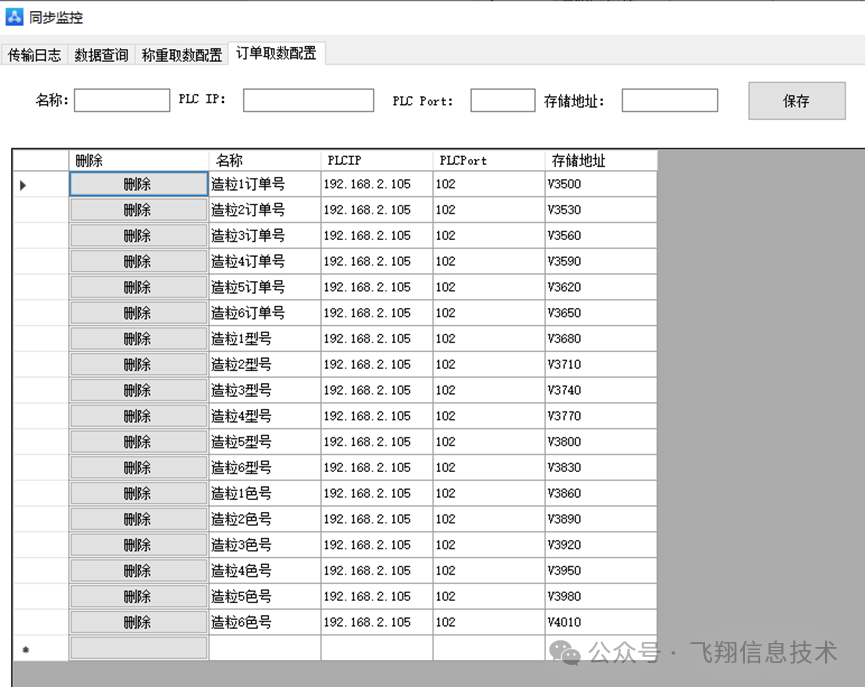The height and width of the screenshot is (687, 865).
Task: Click address cell V3860
Action: [601, 493]
